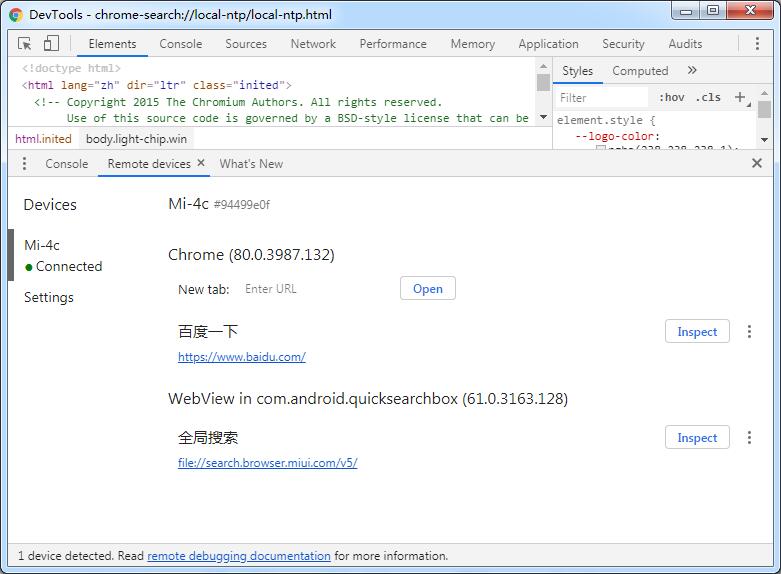Go to the Performance tab

click(392, 44)
